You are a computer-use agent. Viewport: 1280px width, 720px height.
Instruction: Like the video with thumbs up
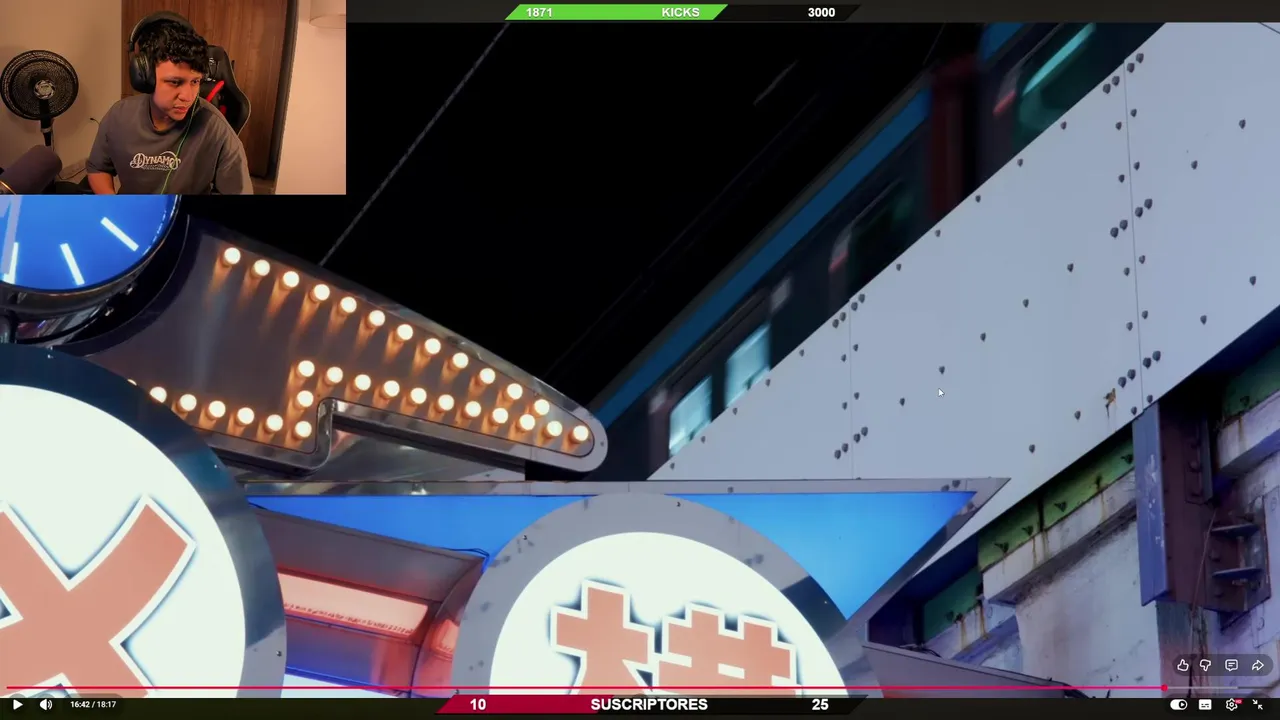(1183, 666)
